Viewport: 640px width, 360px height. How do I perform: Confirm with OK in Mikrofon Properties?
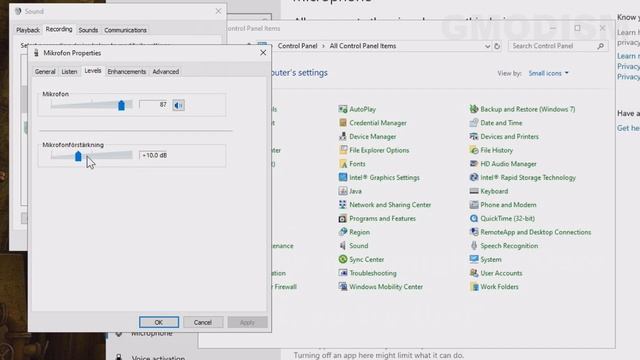[159, 322]
